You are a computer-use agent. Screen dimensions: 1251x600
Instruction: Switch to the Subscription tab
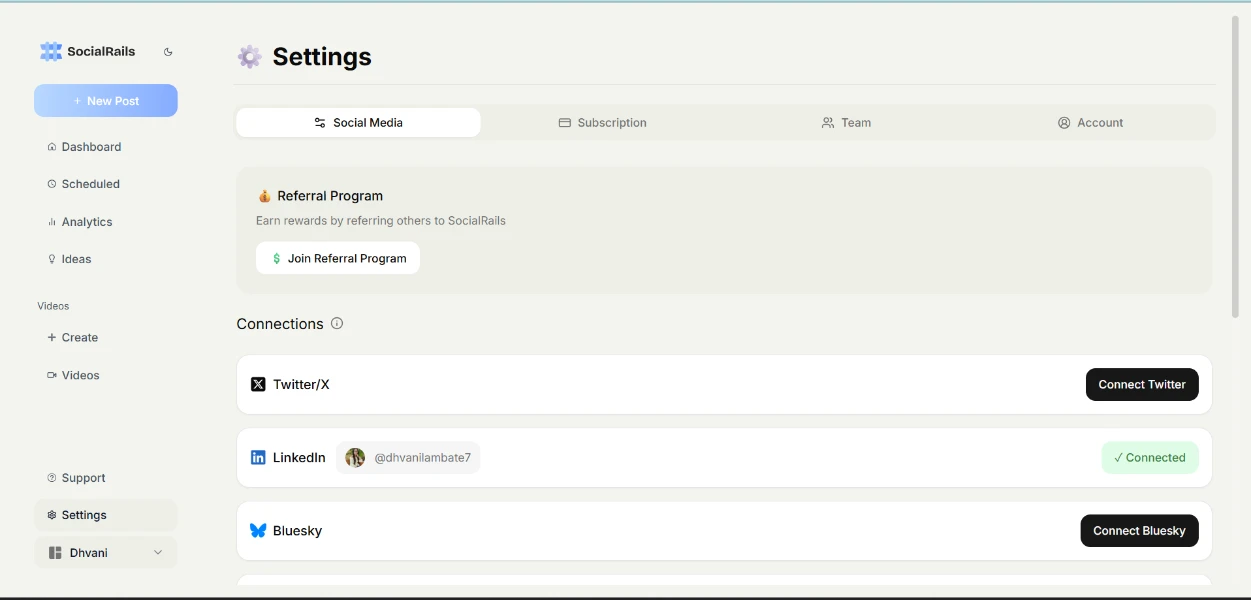coord(602,123)
